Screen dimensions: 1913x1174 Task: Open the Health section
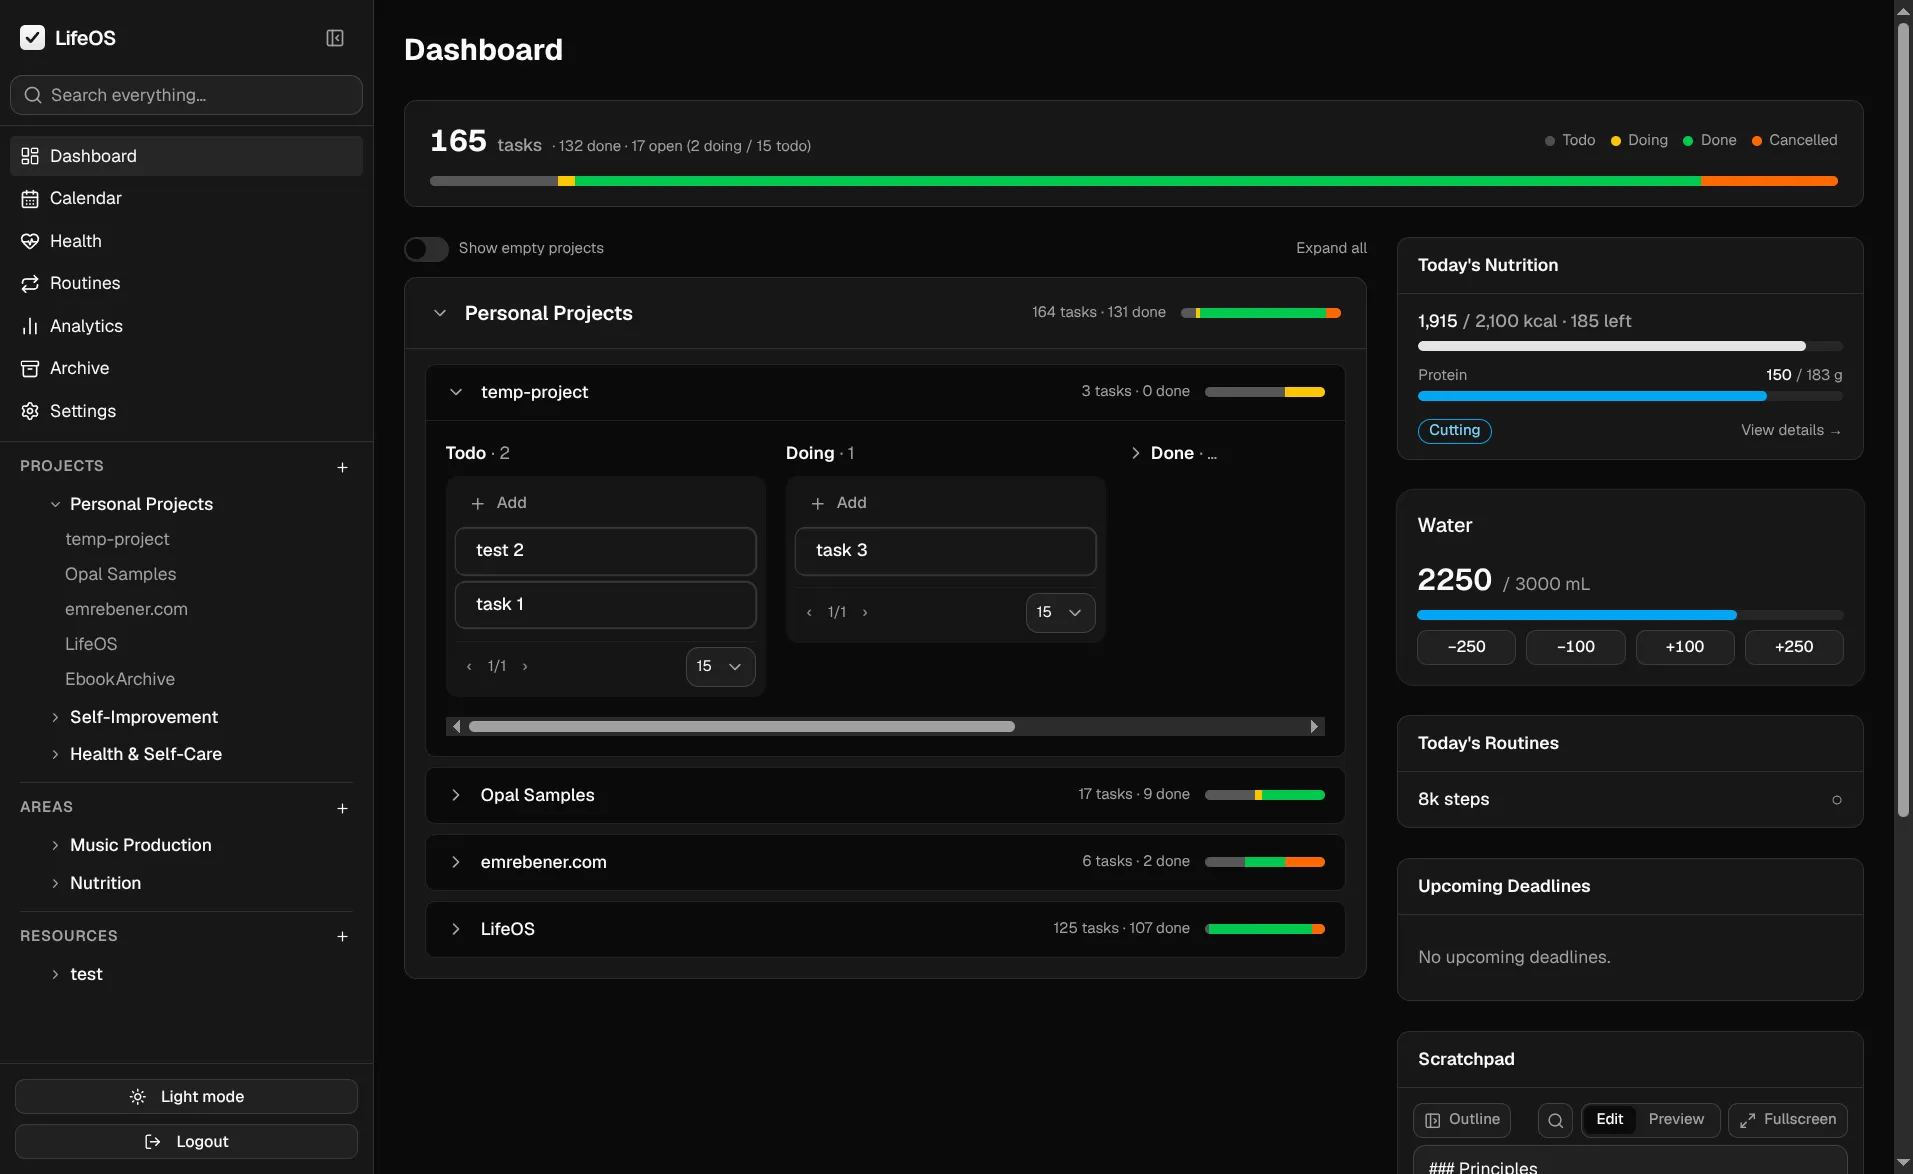click(x=186, y=241)
